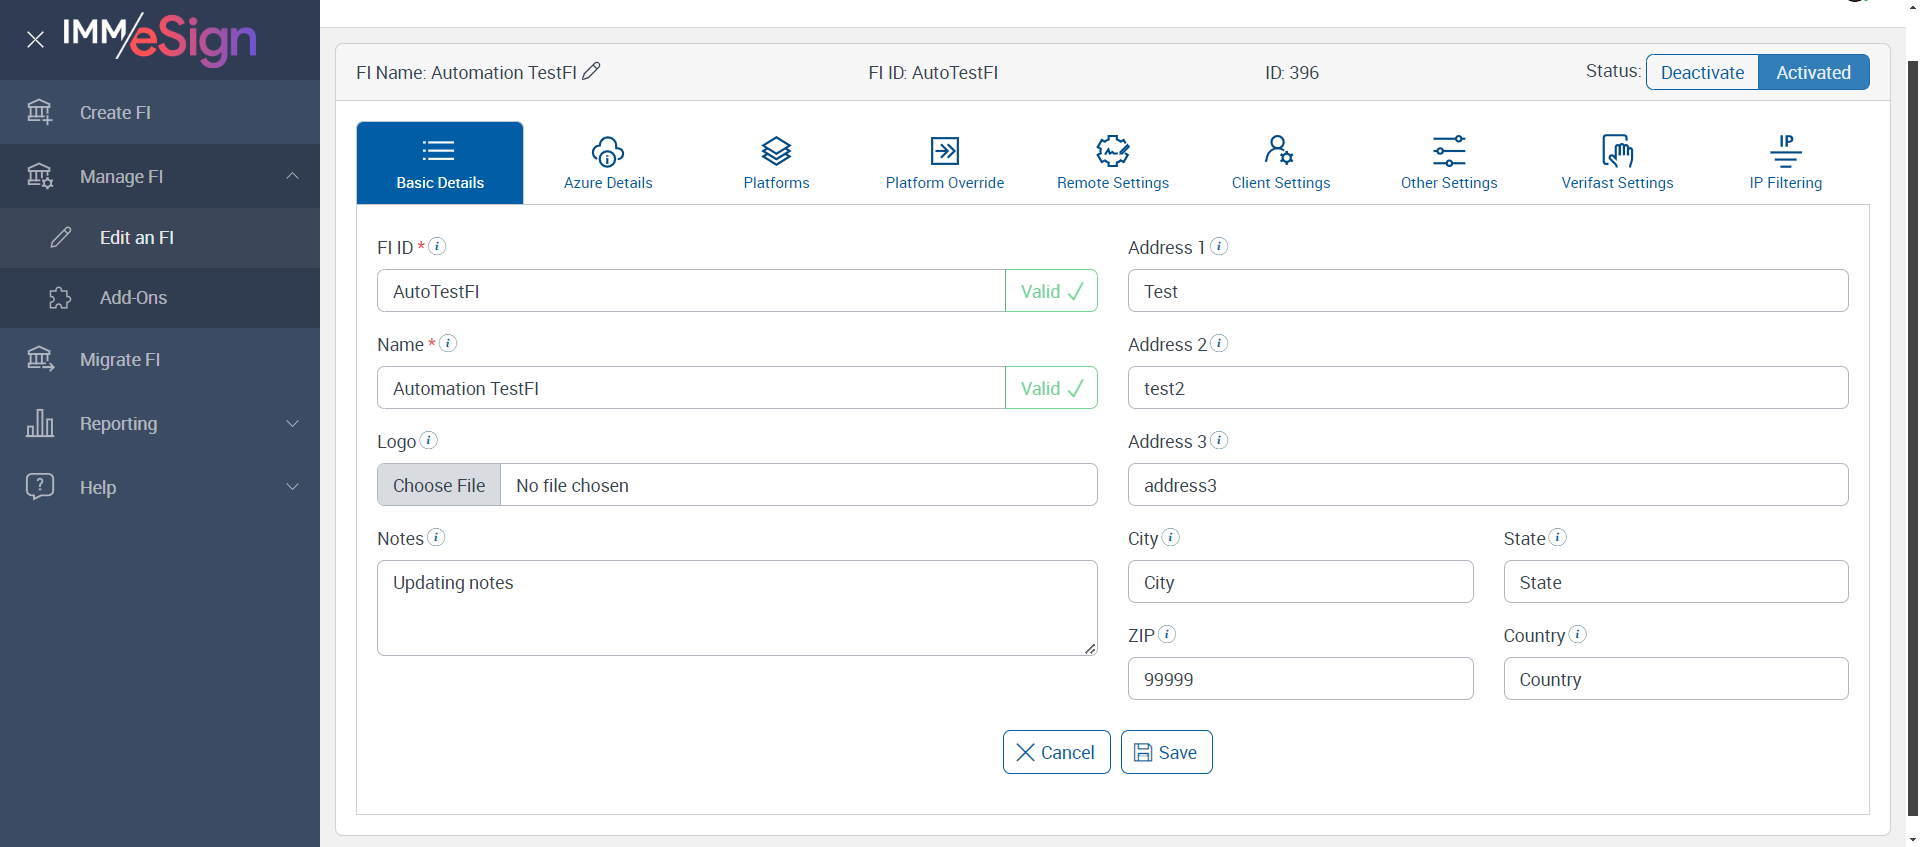Click the ZIP info icon
This screenshot has width=1920, height=847.
click(1167, 634)
